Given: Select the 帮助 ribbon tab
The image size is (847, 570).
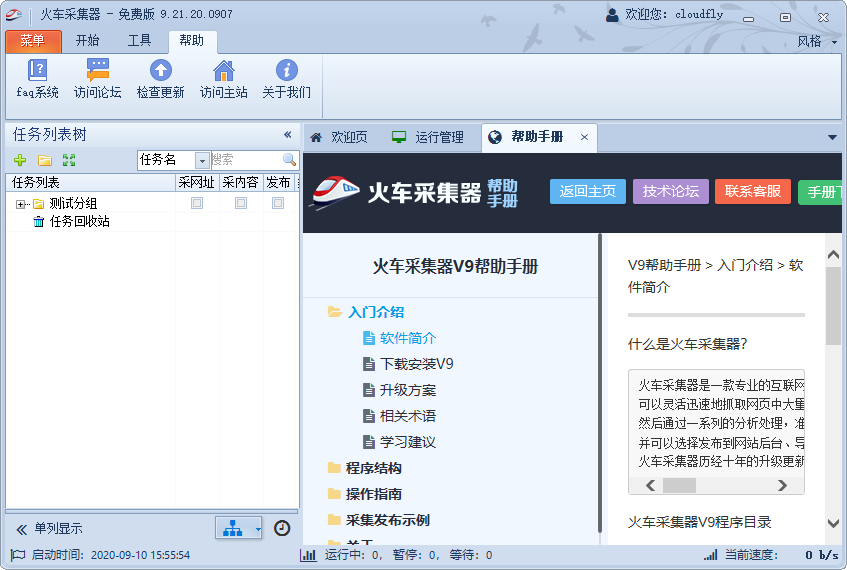Looking at the screenshot, I should 192,41.
